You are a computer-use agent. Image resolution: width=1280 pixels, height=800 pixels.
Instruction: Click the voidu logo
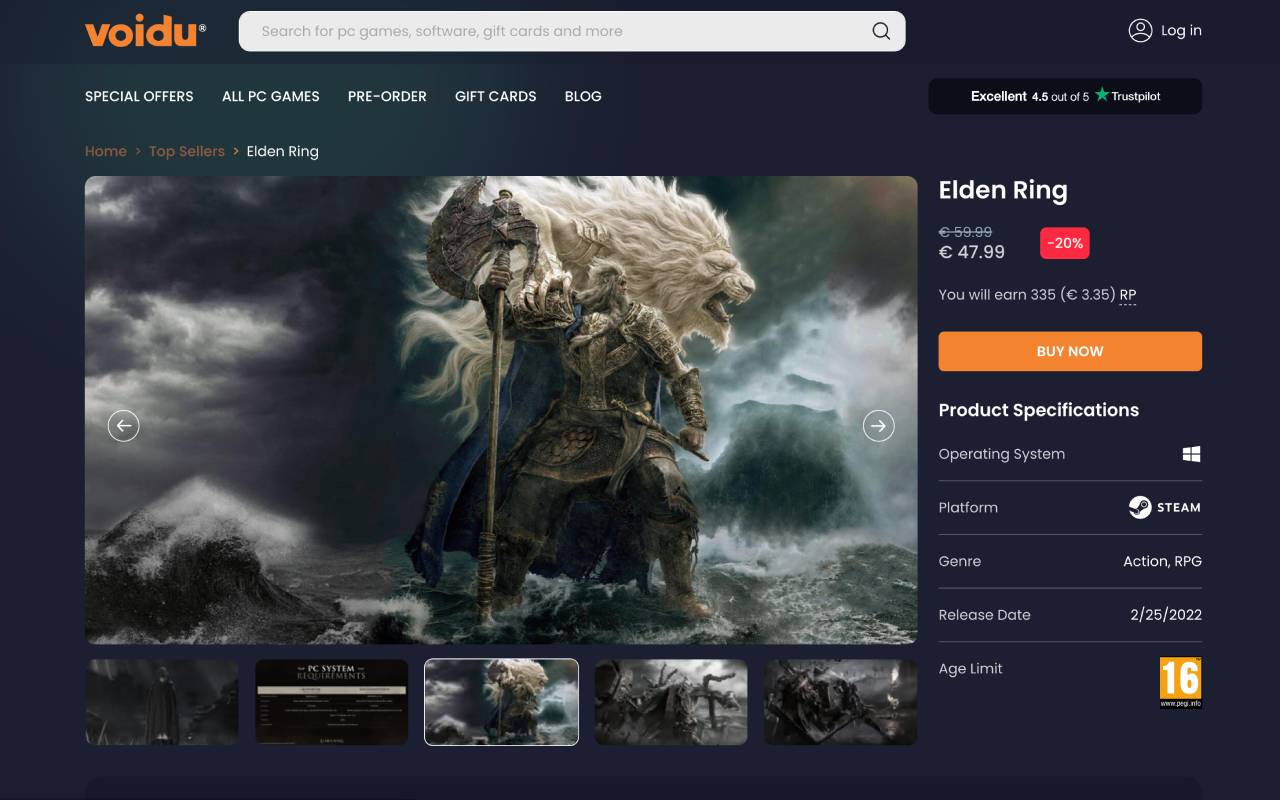point(145,31)
